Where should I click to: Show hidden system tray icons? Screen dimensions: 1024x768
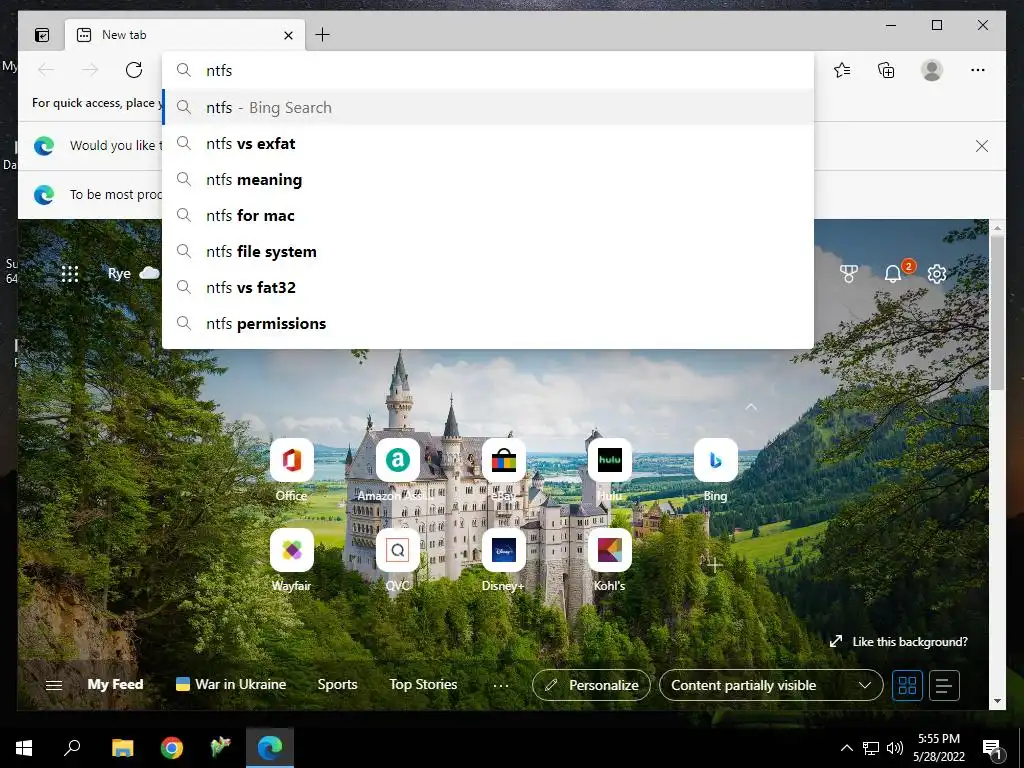tap(846, 748)
